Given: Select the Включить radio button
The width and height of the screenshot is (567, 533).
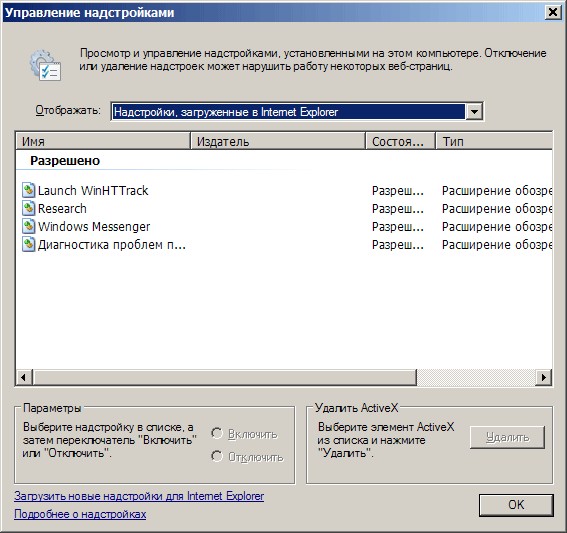Looking at the screenshot, I should tap(217, 433).
